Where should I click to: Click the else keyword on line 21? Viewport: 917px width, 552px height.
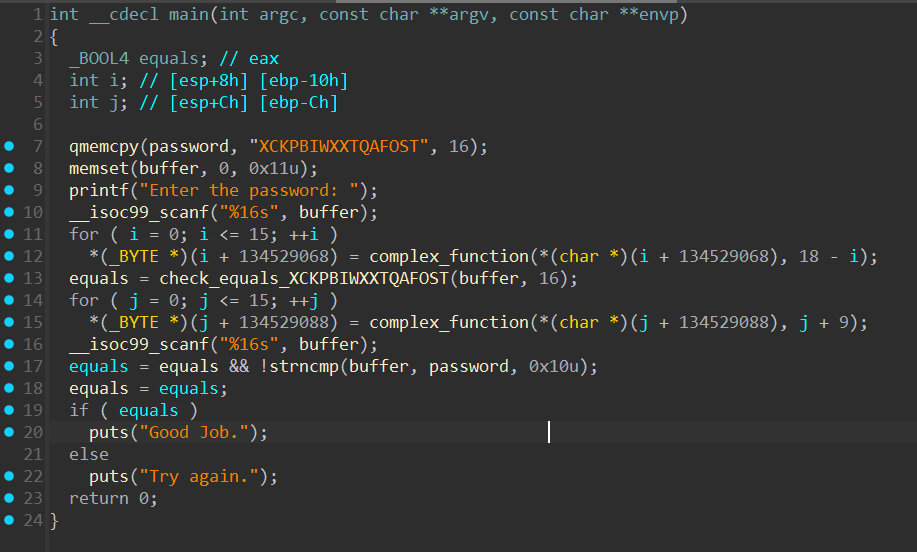click(89, 454)
